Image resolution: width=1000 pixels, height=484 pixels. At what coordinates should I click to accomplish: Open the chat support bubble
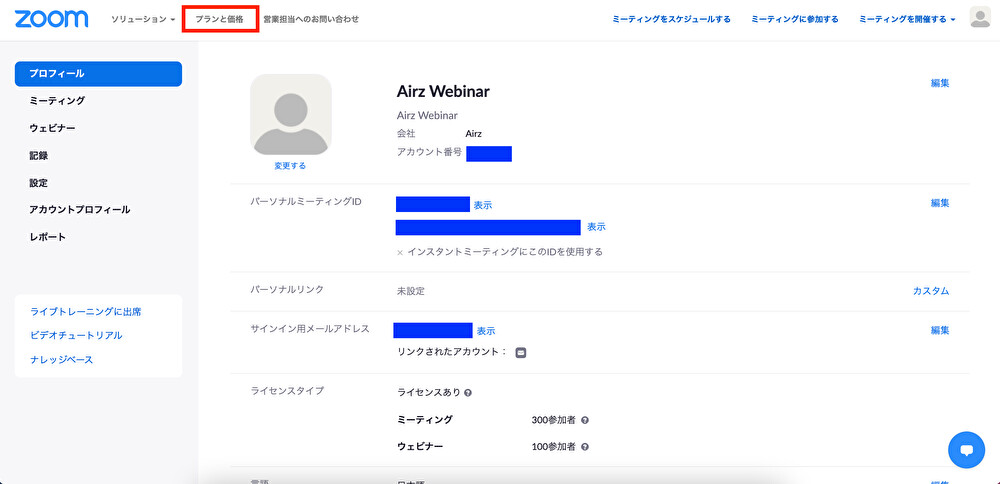[x=966, y=450]
